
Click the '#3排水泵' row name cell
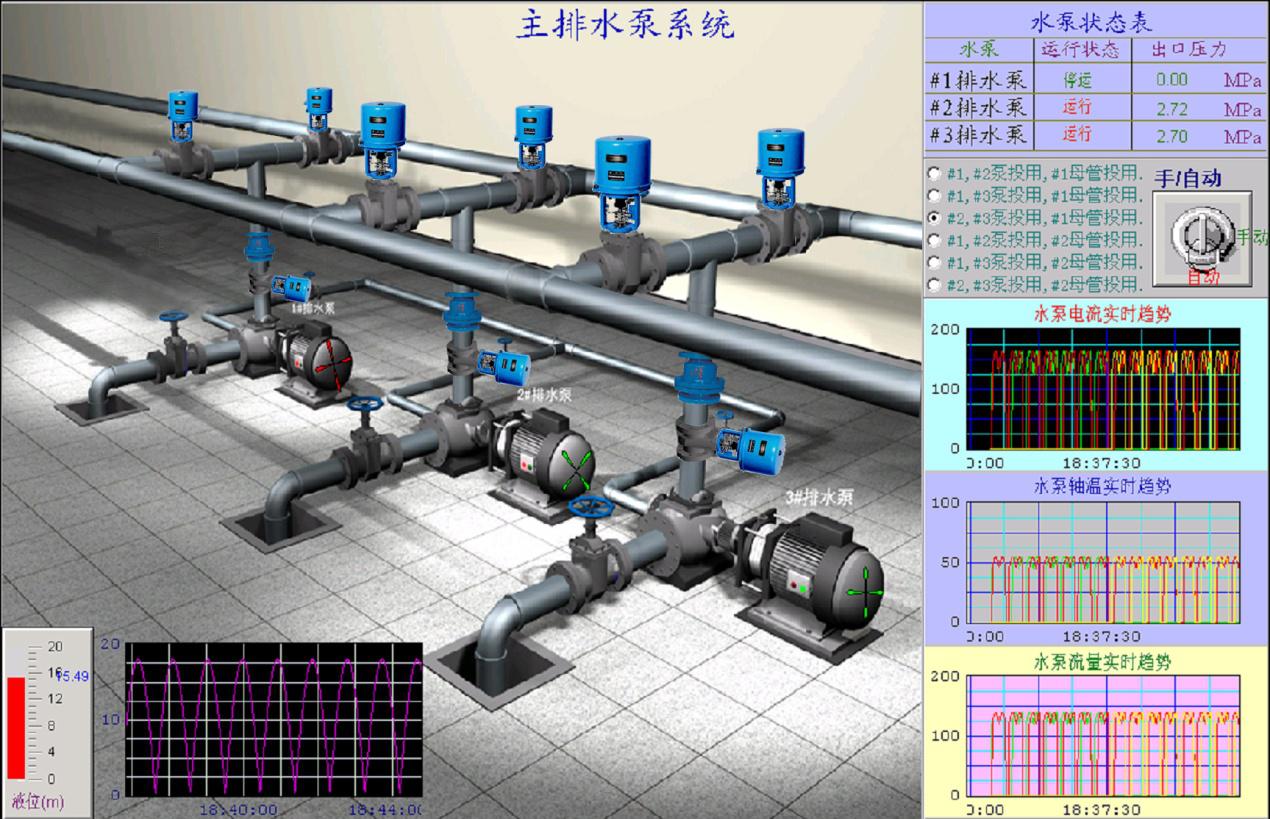[x=977, y=135]
